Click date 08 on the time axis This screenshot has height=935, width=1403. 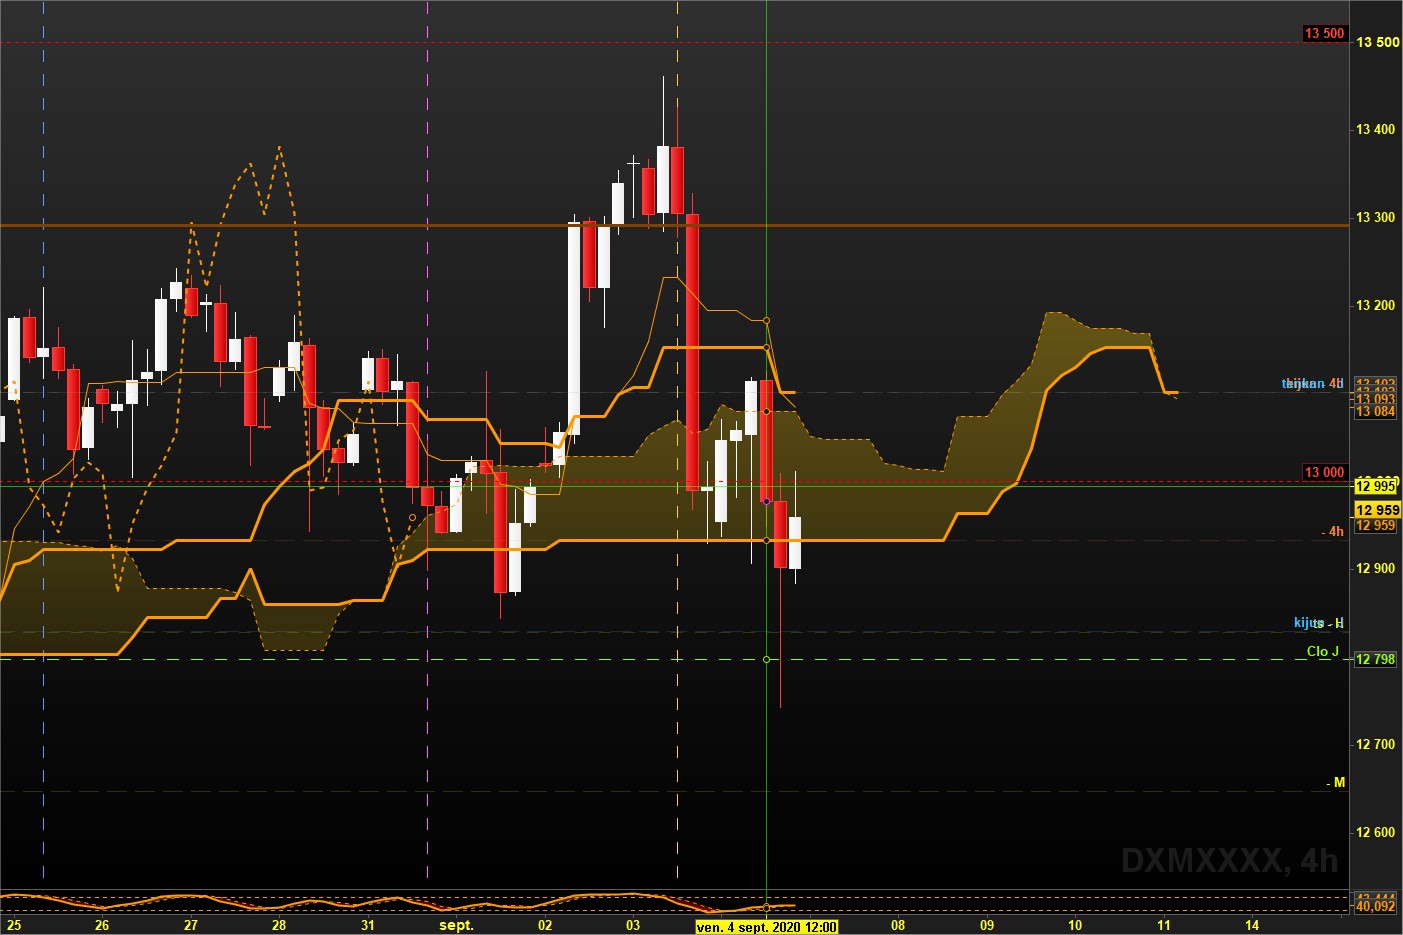[898, 925]
